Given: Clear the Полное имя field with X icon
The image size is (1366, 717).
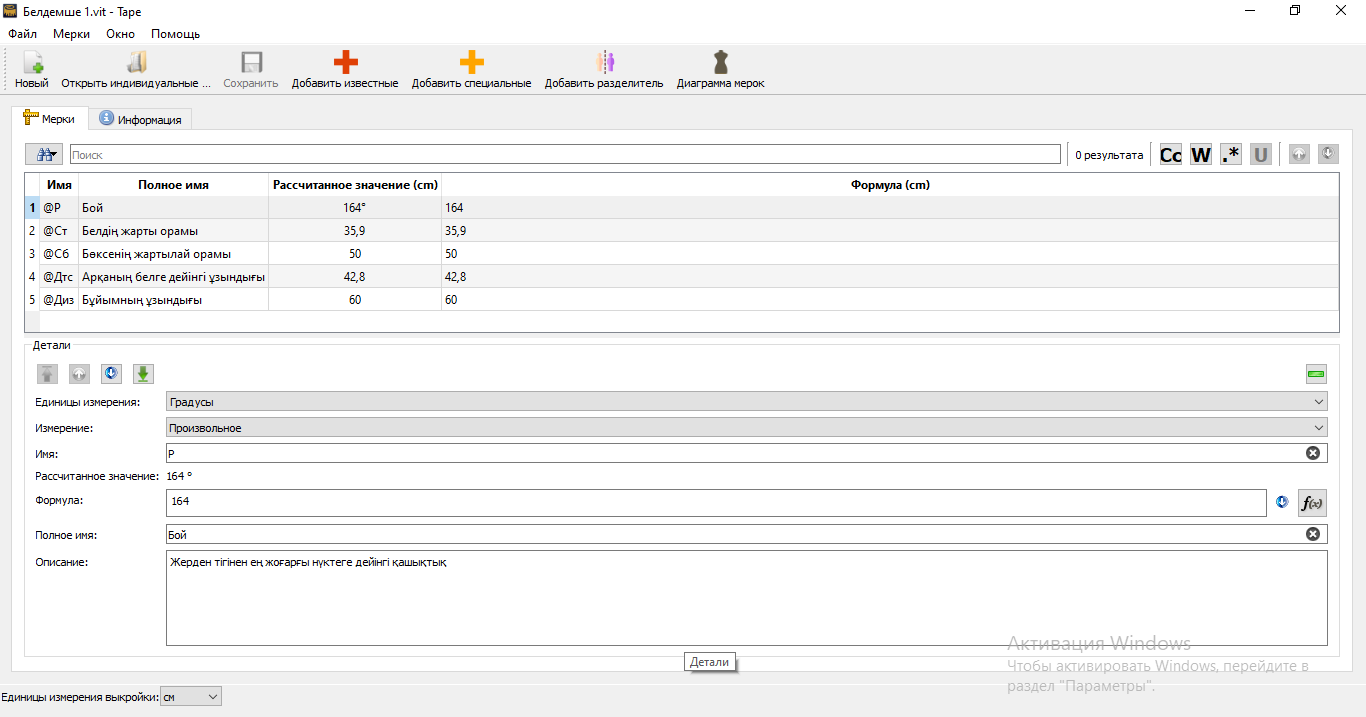Looking at the screenshot, I should click(x=1313, y=534).
